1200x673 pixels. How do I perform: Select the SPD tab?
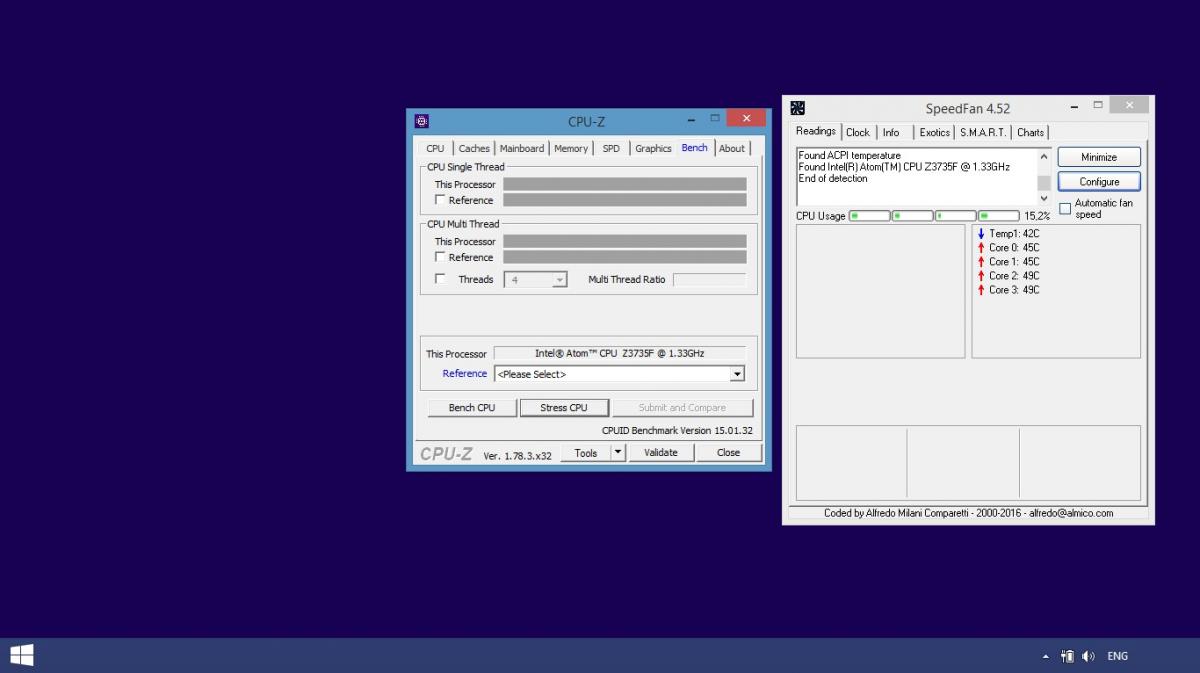611,148
